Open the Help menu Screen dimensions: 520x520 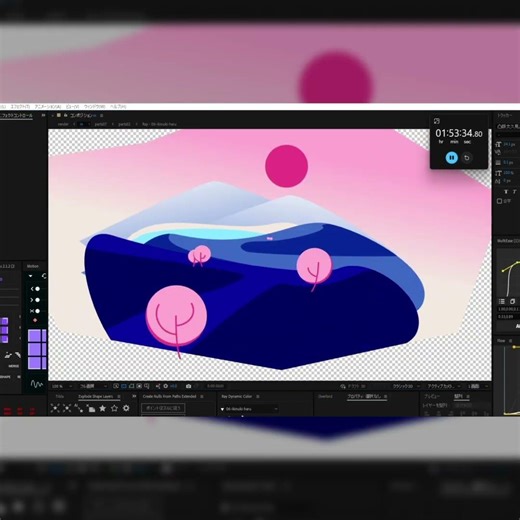118,107
